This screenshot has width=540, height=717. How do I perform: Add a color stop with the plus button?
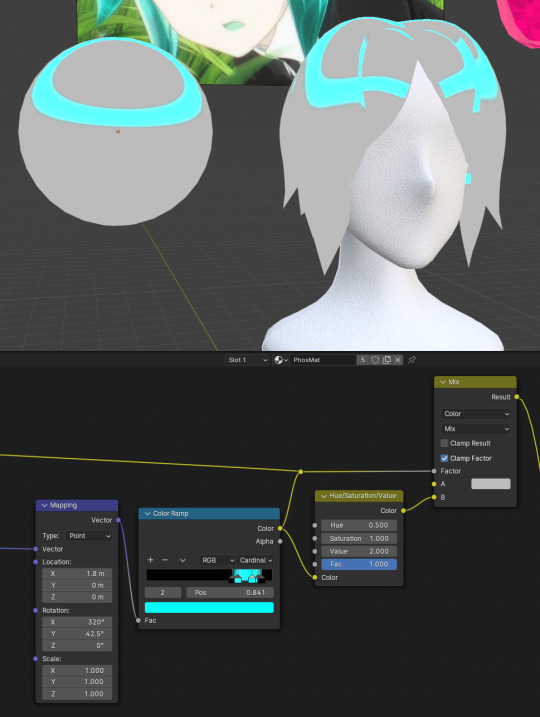point(150,560)
